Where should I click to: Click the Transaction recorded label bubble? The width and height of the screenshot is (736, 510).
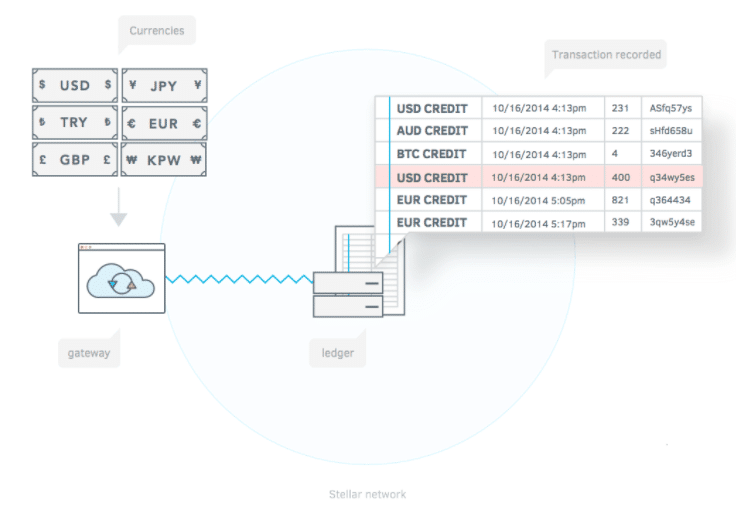click(606, 55)
